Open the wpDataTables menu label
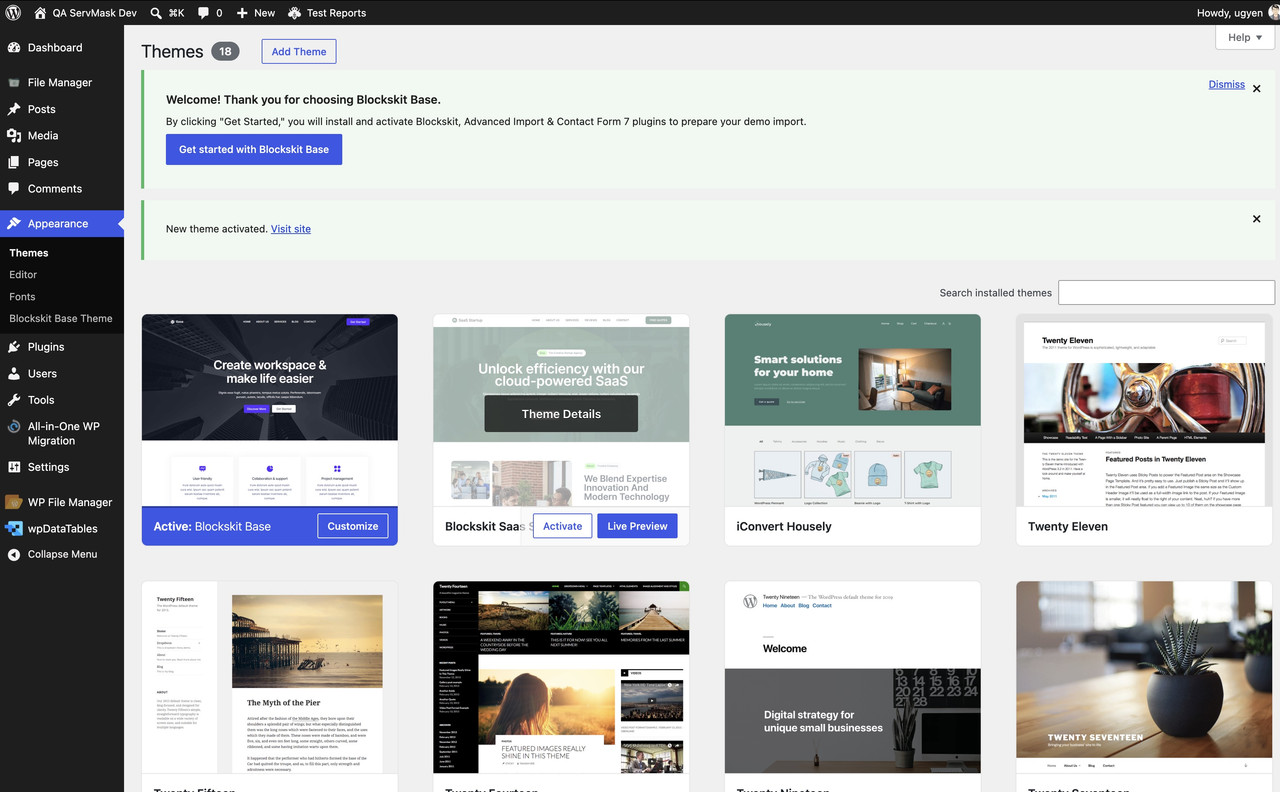The height and width of the screenshot is (792, 1280). [x=63, y=528]
